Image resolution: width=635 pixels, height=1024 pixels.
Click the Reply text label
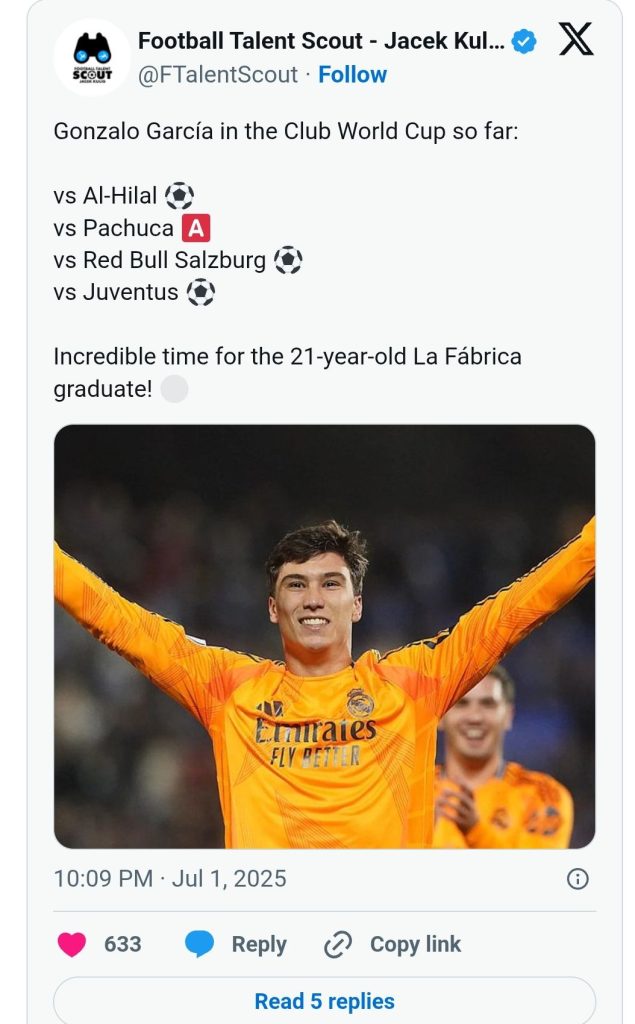[x=259, y=944]
